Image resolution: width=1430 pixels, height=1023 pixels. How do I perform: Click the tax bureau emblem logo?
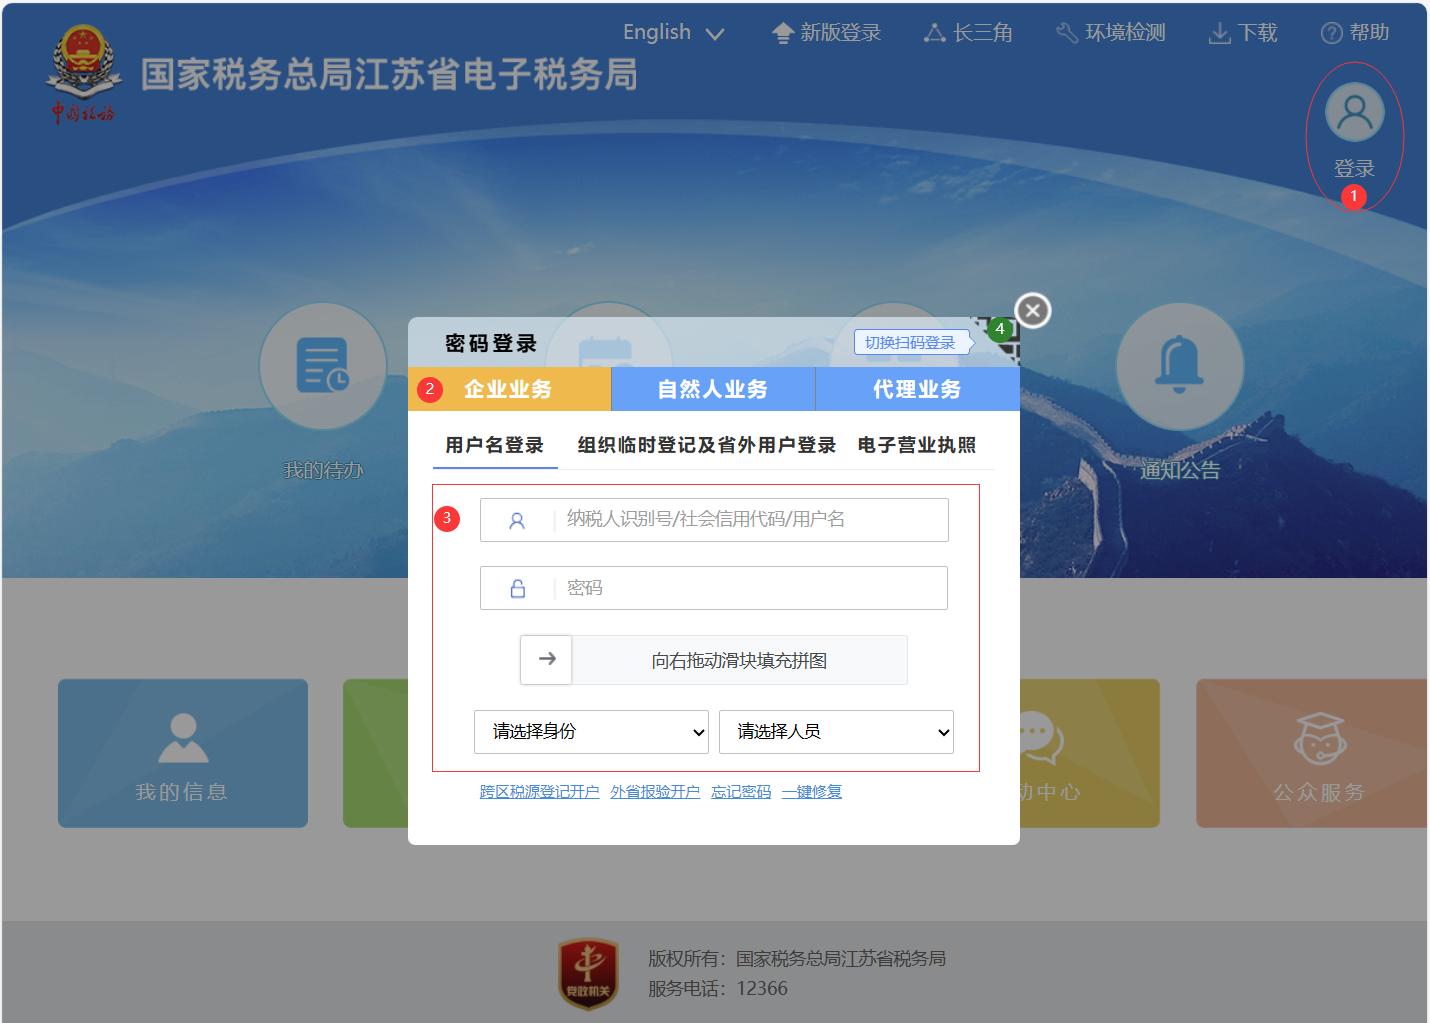83,75
